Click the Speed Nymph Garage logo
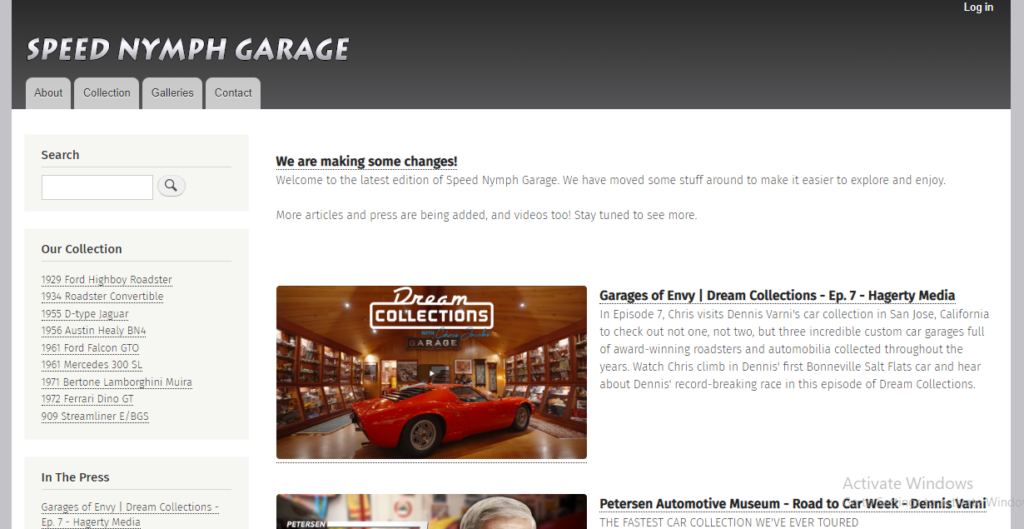Screen dimensions: 1024x529 (188, 50)
